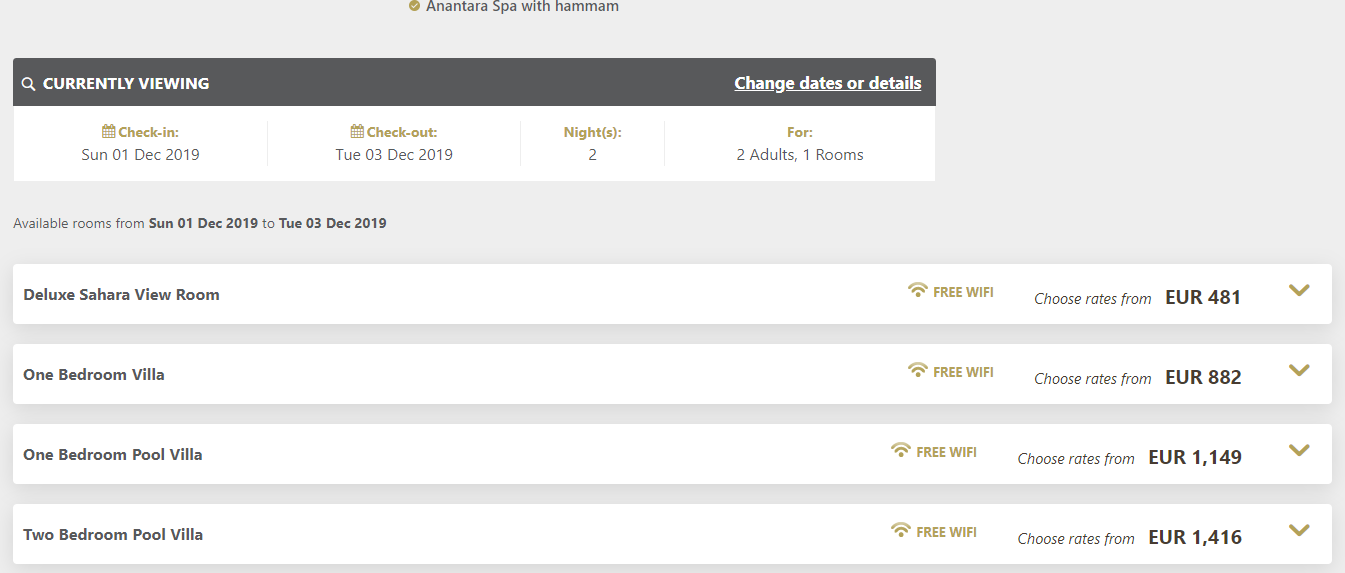The image size is (1345, 573).
Task: Click the WiFi icon for One Bedroom Villa
Action: (918, 371)
